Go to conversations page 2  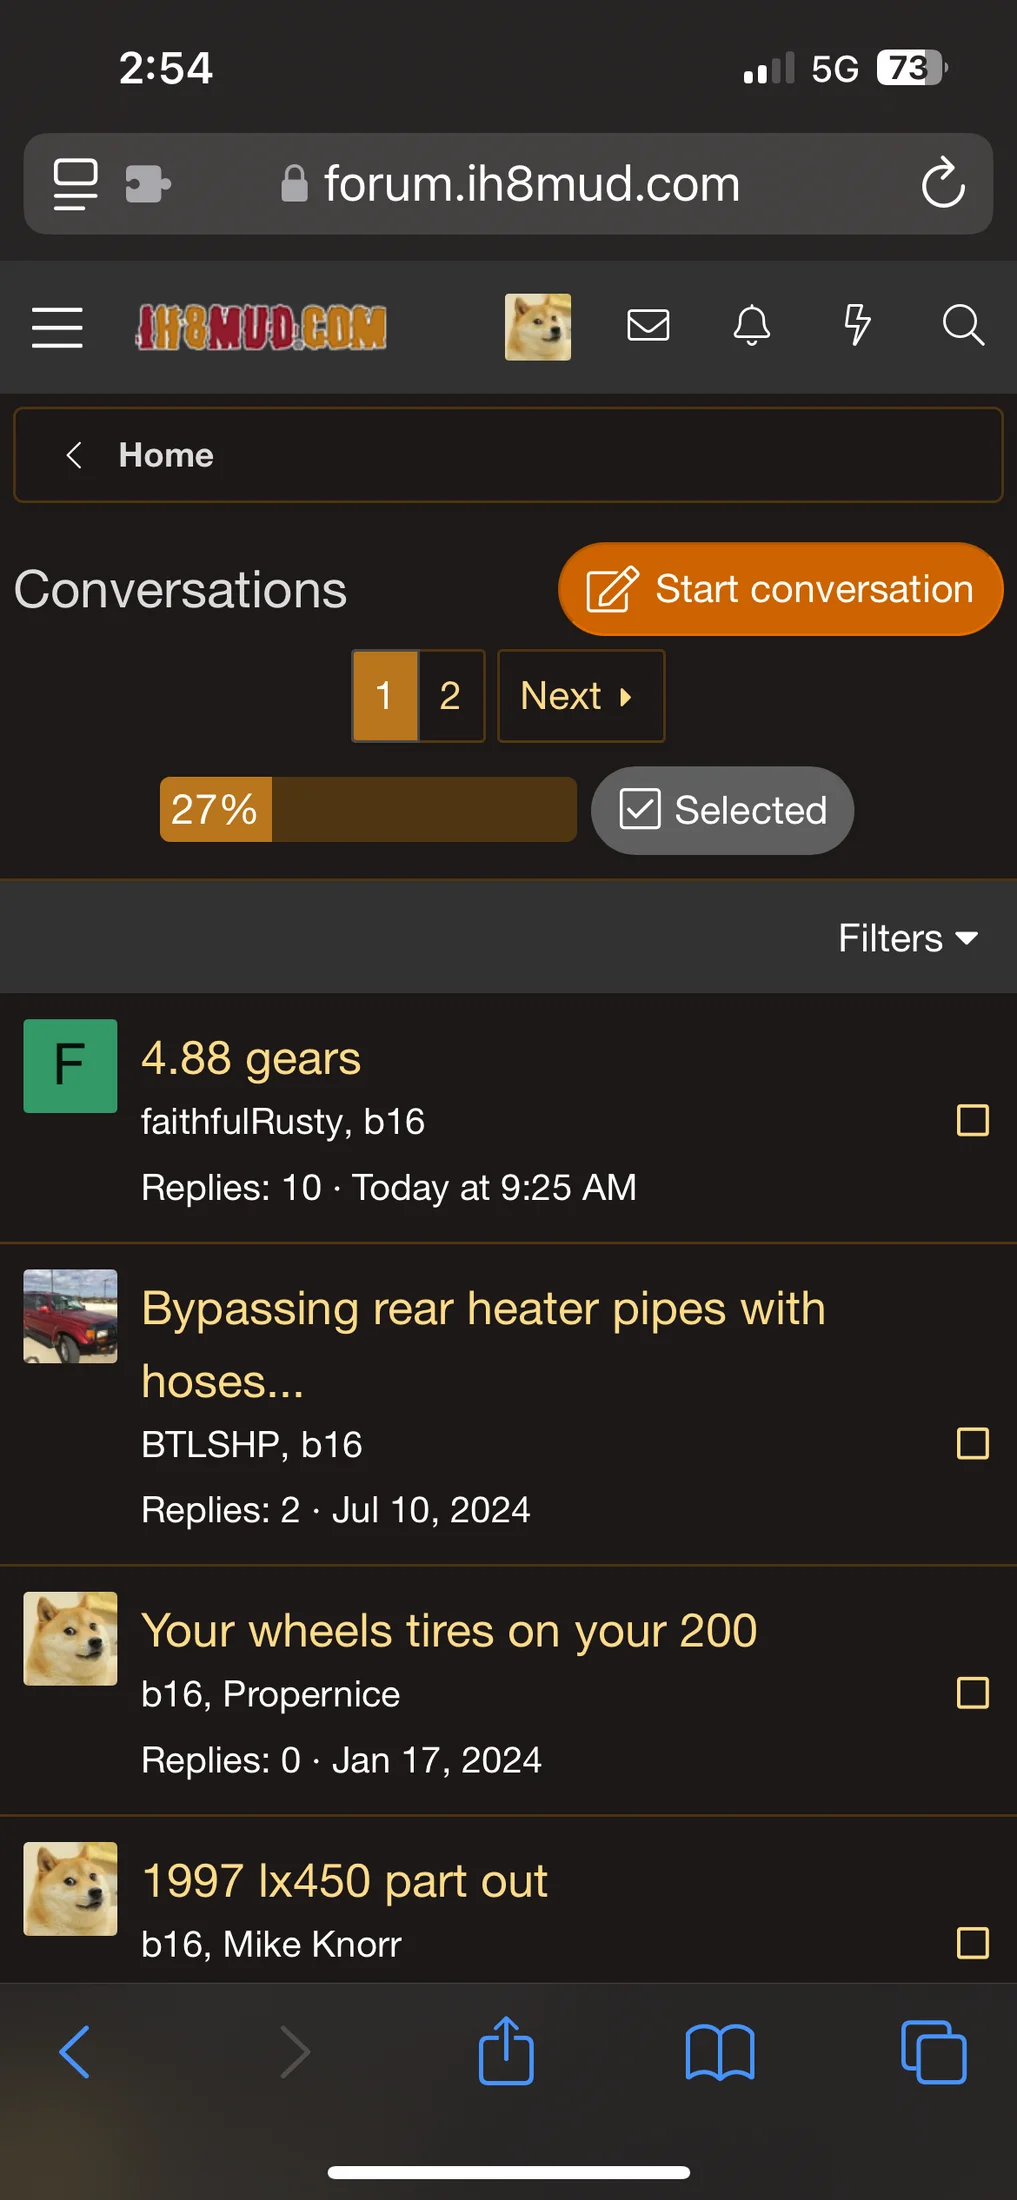451,696
